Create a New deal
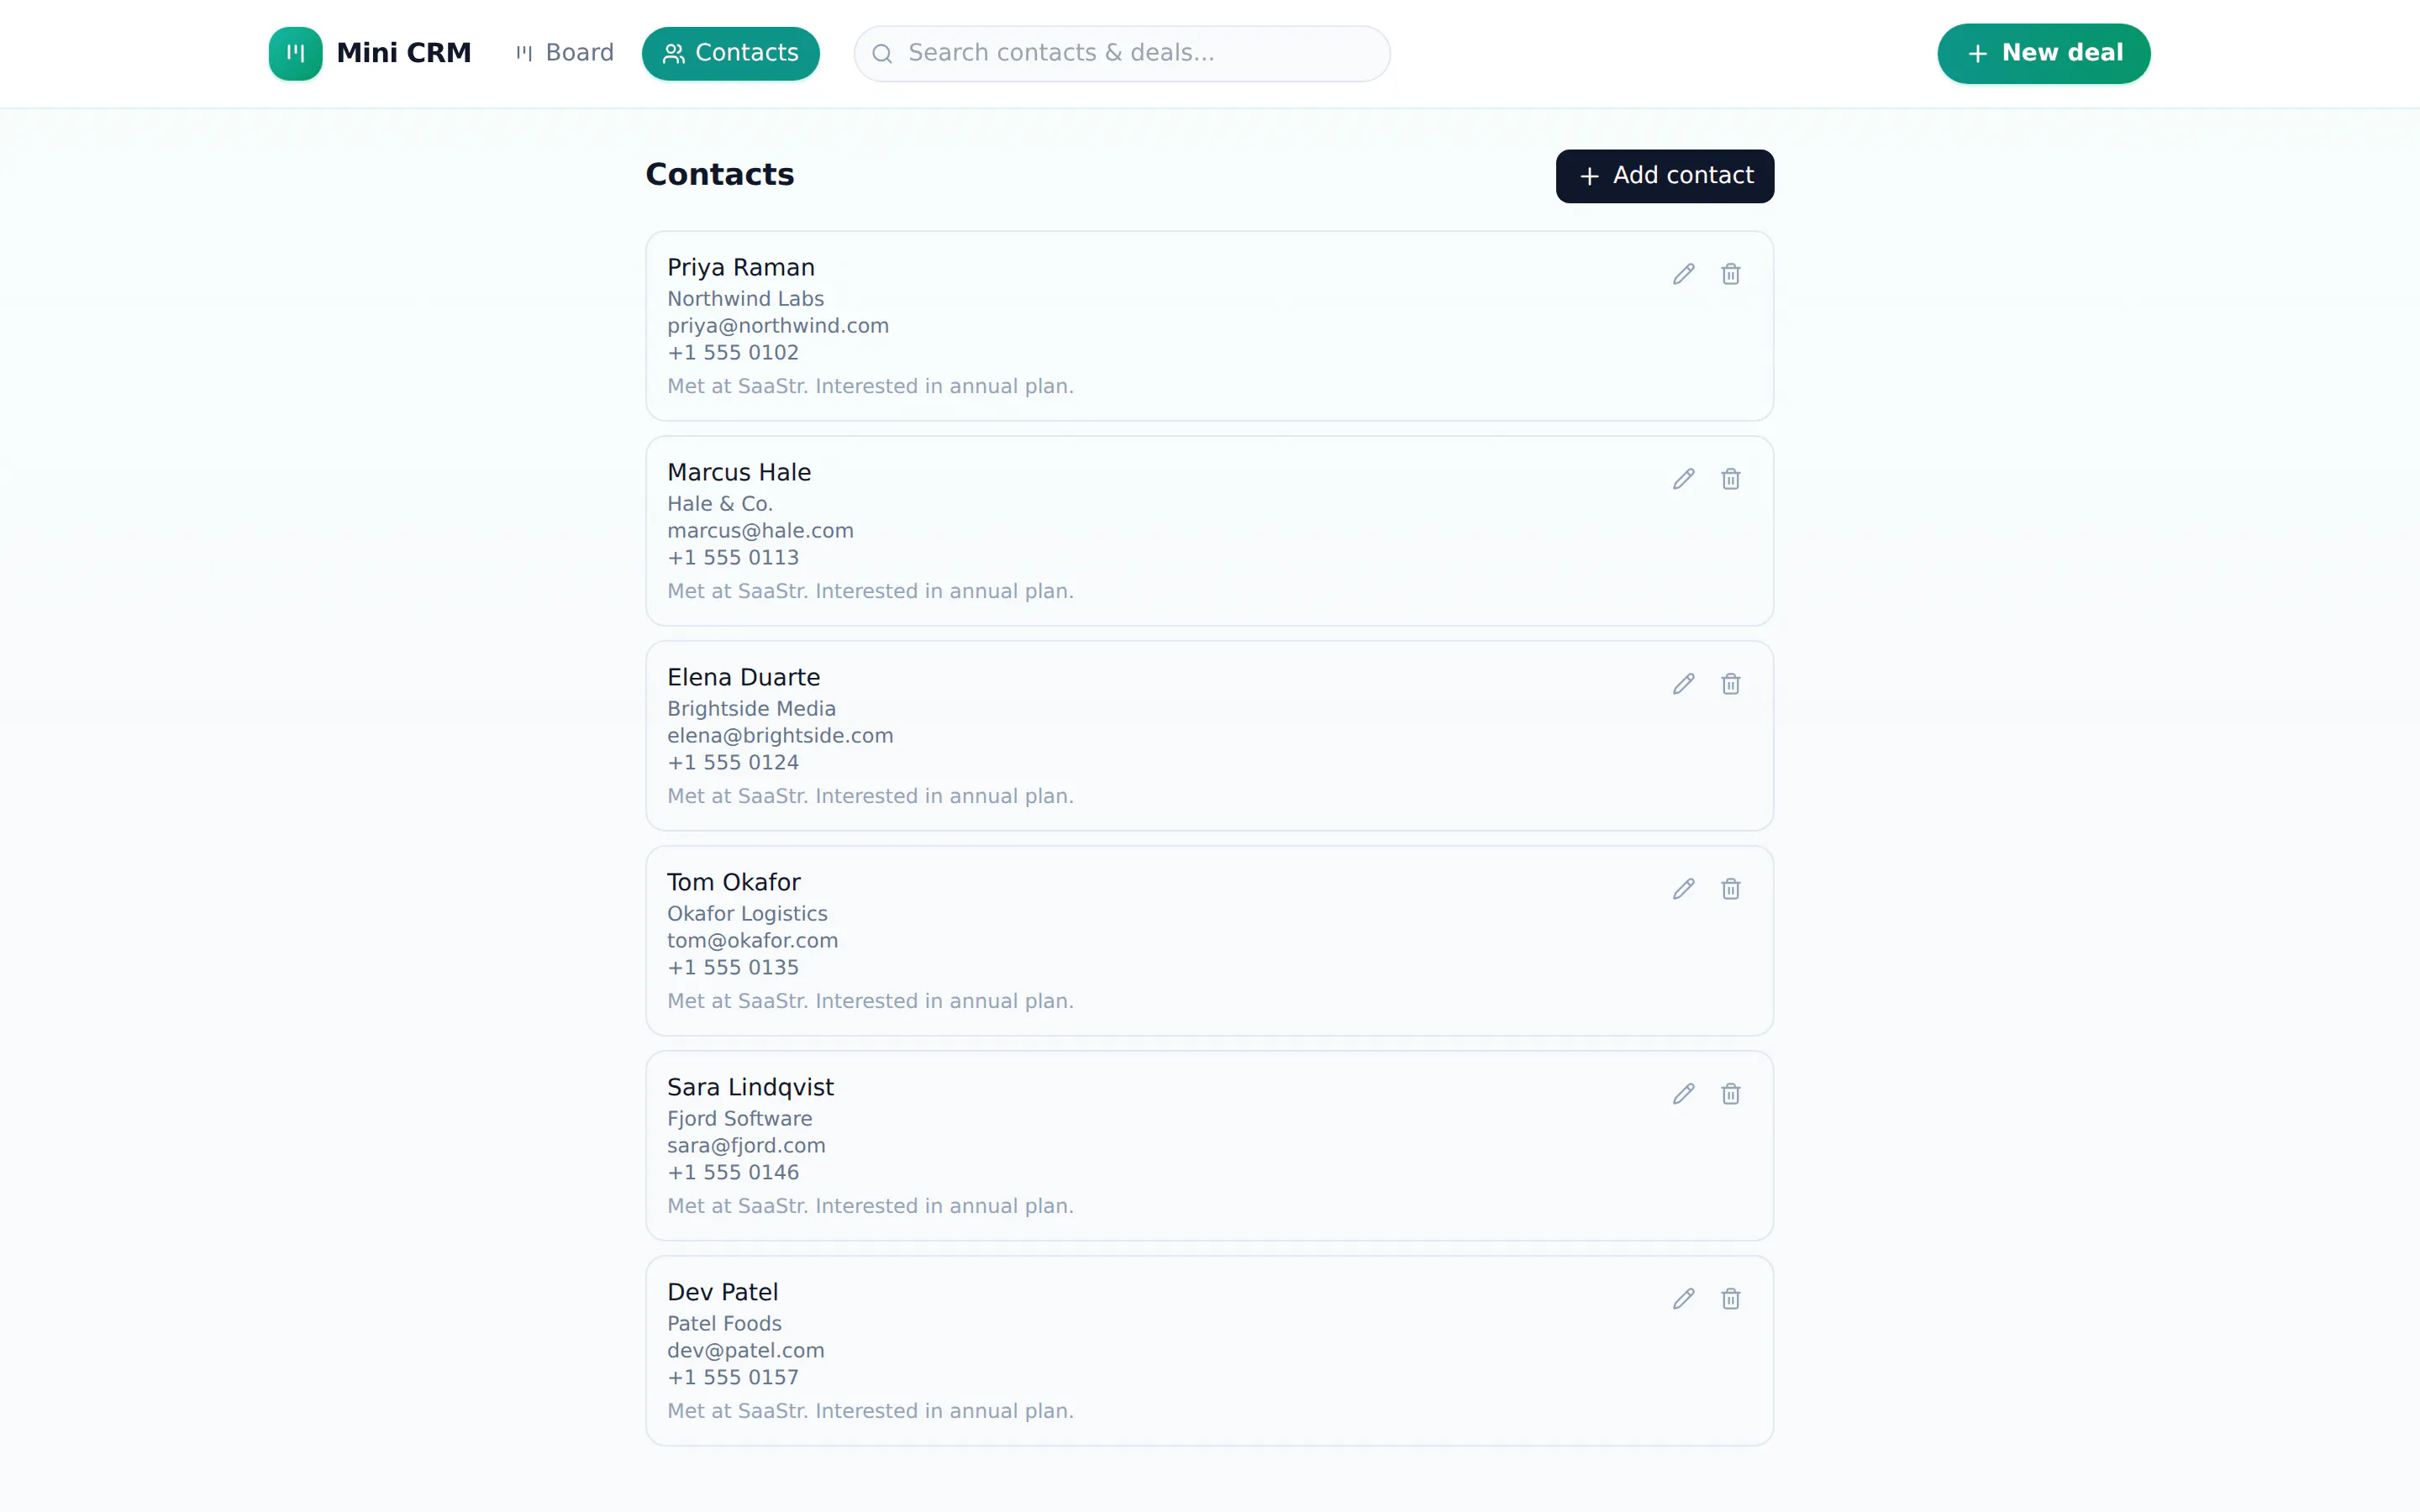2420x1512 pixels. [x=2043, y=53]
